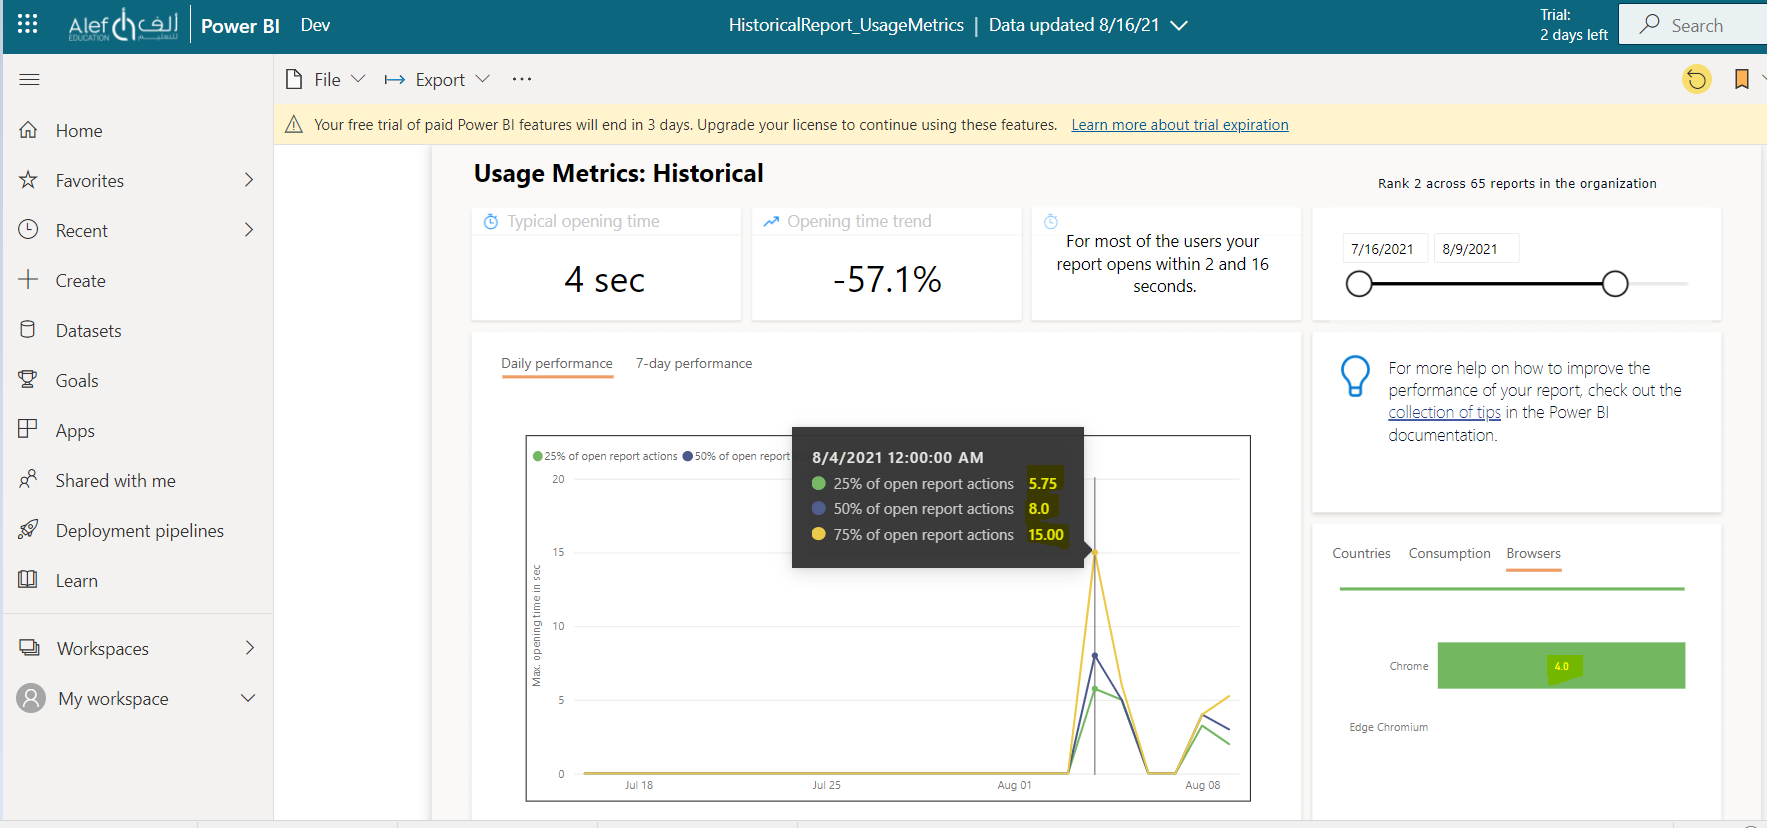Viewport: 1767px width, 828px height.
Task: Click the start handle of date slider
Action: [x=1359, y=284]
